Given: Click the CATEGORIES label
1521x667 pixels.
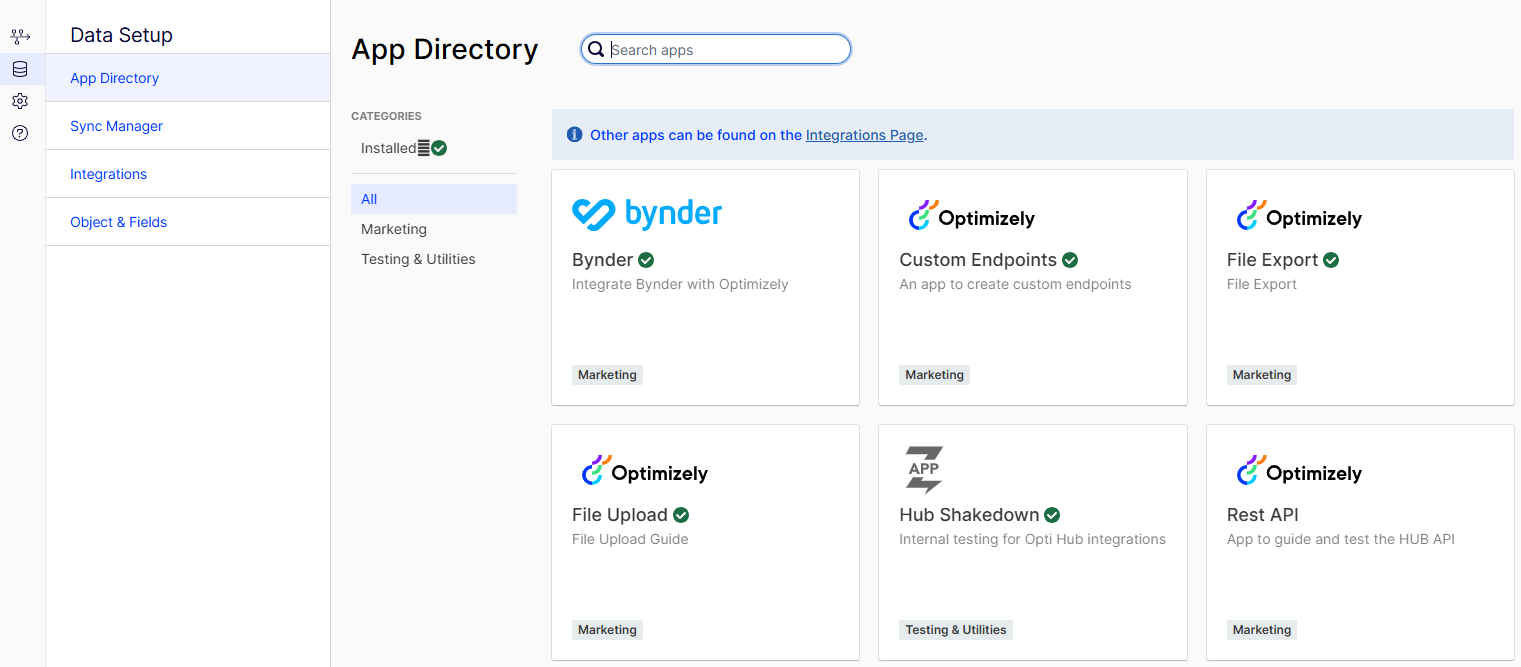Looking at the screenshot, I should (386, 116).
